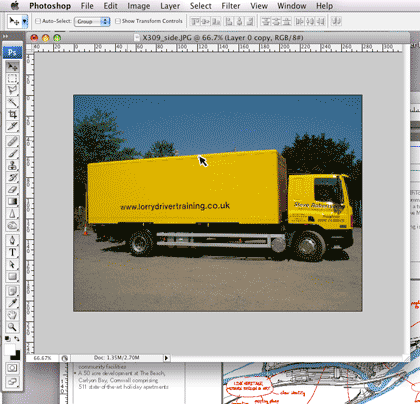This screenshot has height=404, width=420.
Task: Open the Edit menu
Action: (x=110, y=6)
